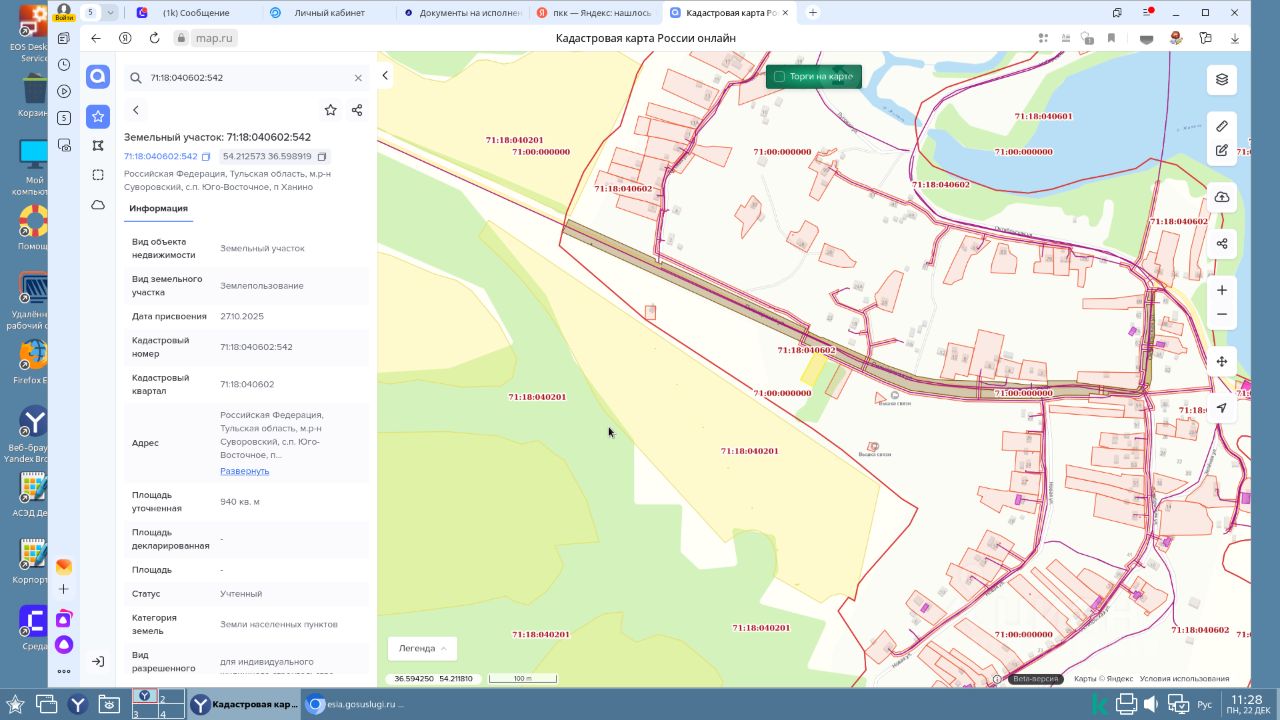
Task: Add land parcel to favorites star
Action: (x=331, y=110)
